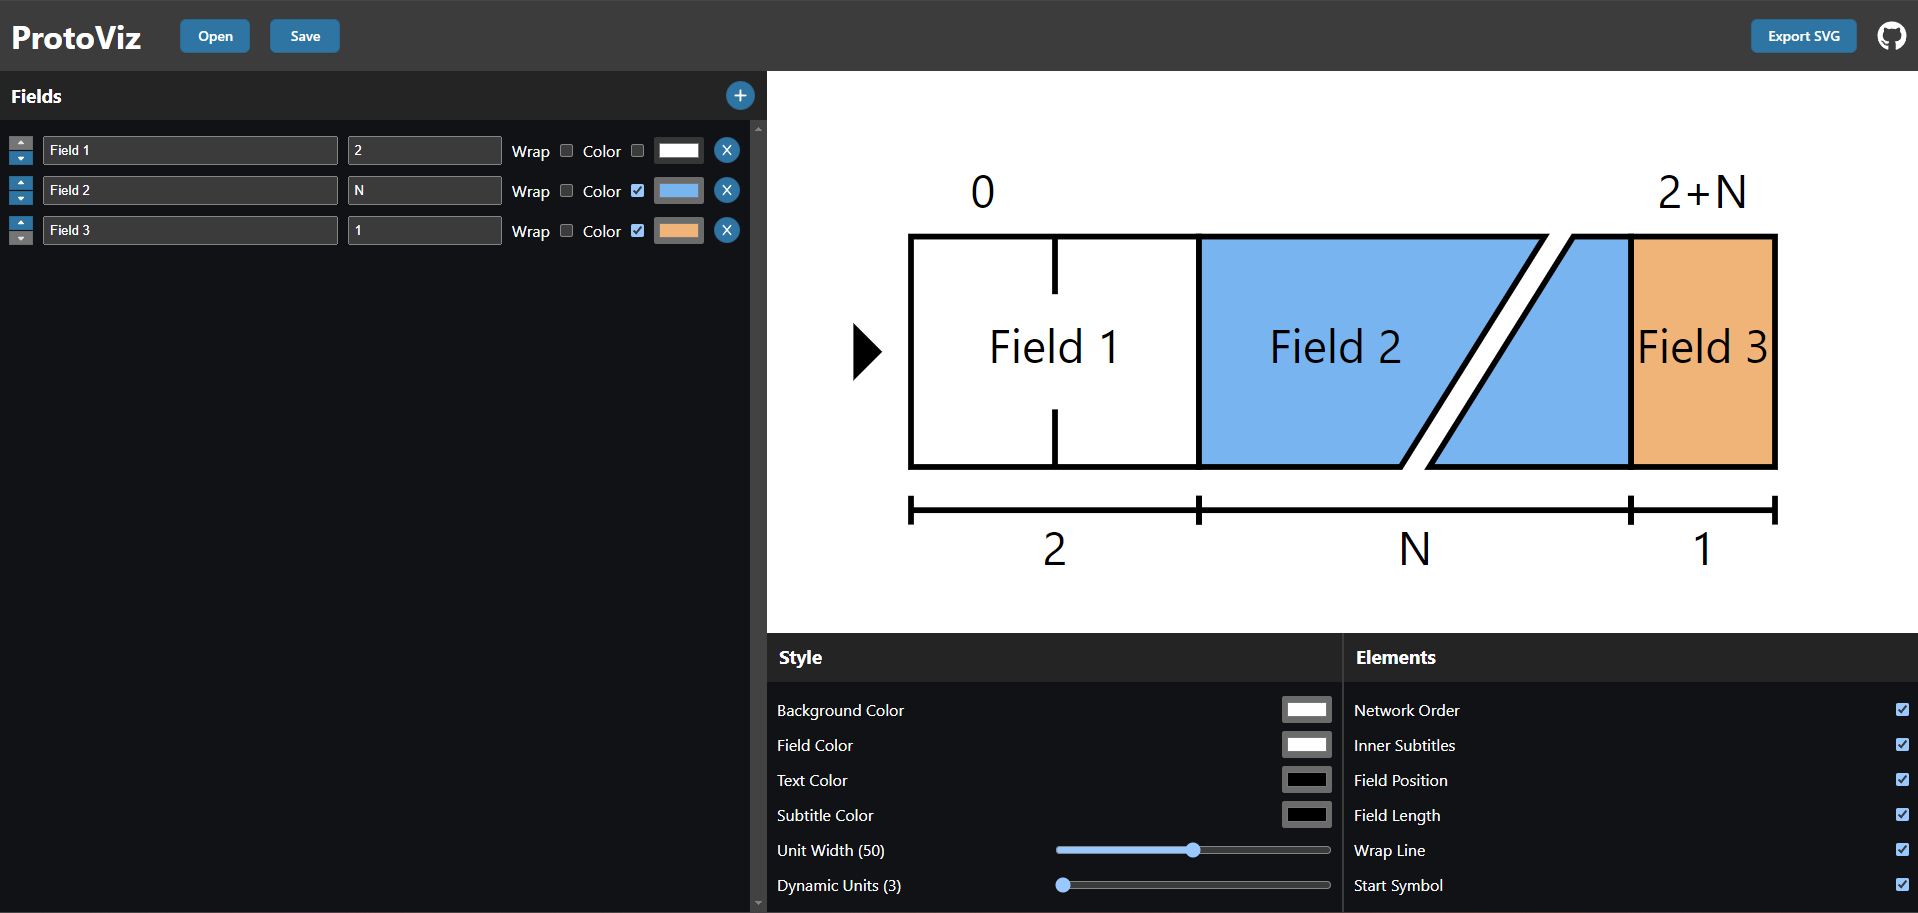Viewport: 1918px width, 913px height.
Task: Click the Open button
Action: (x=215, y=36)
